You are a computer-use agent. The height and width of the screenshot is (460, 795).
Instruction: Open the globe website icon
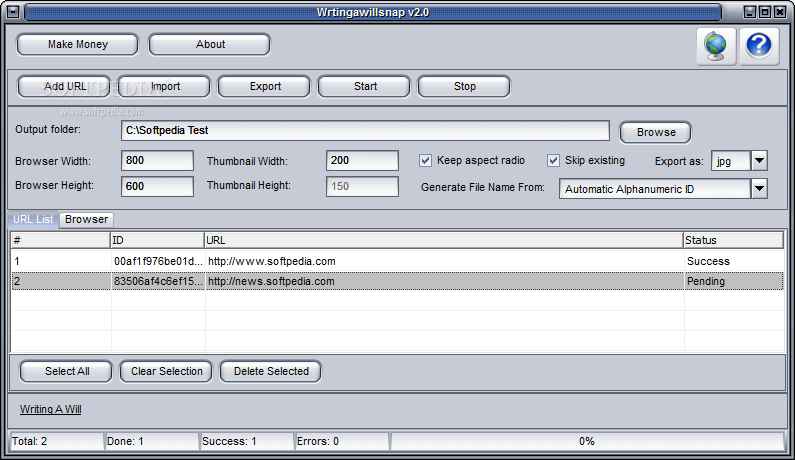(716, 46)
